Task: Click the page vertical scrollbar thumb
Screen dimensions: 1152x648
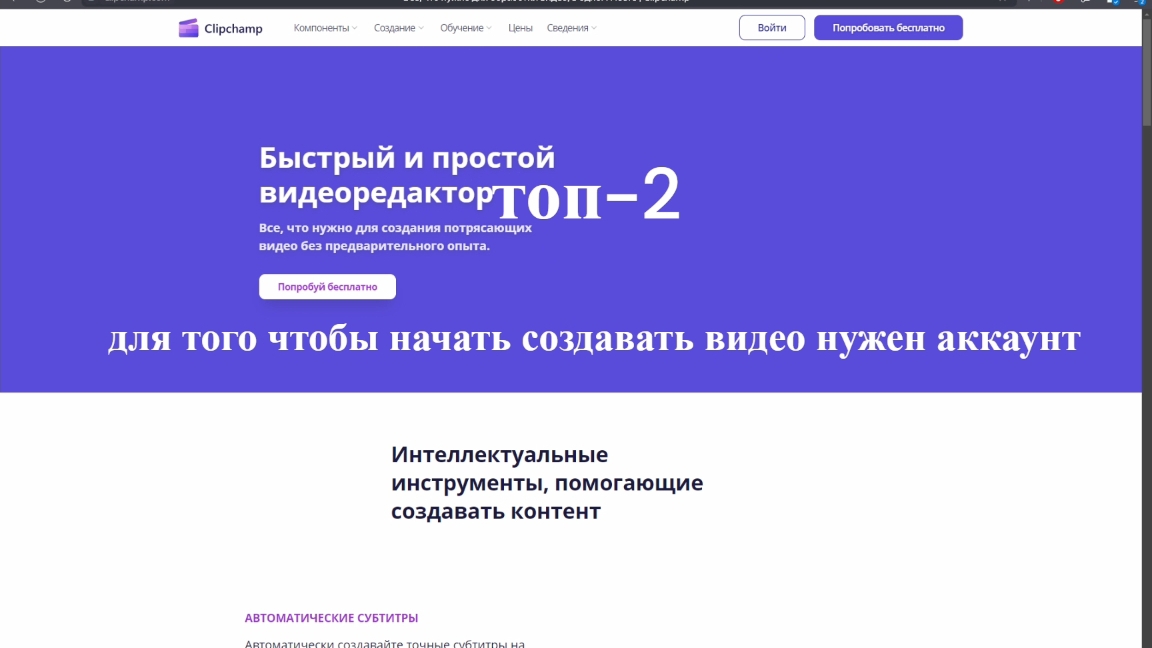Action: [1147, 70]
